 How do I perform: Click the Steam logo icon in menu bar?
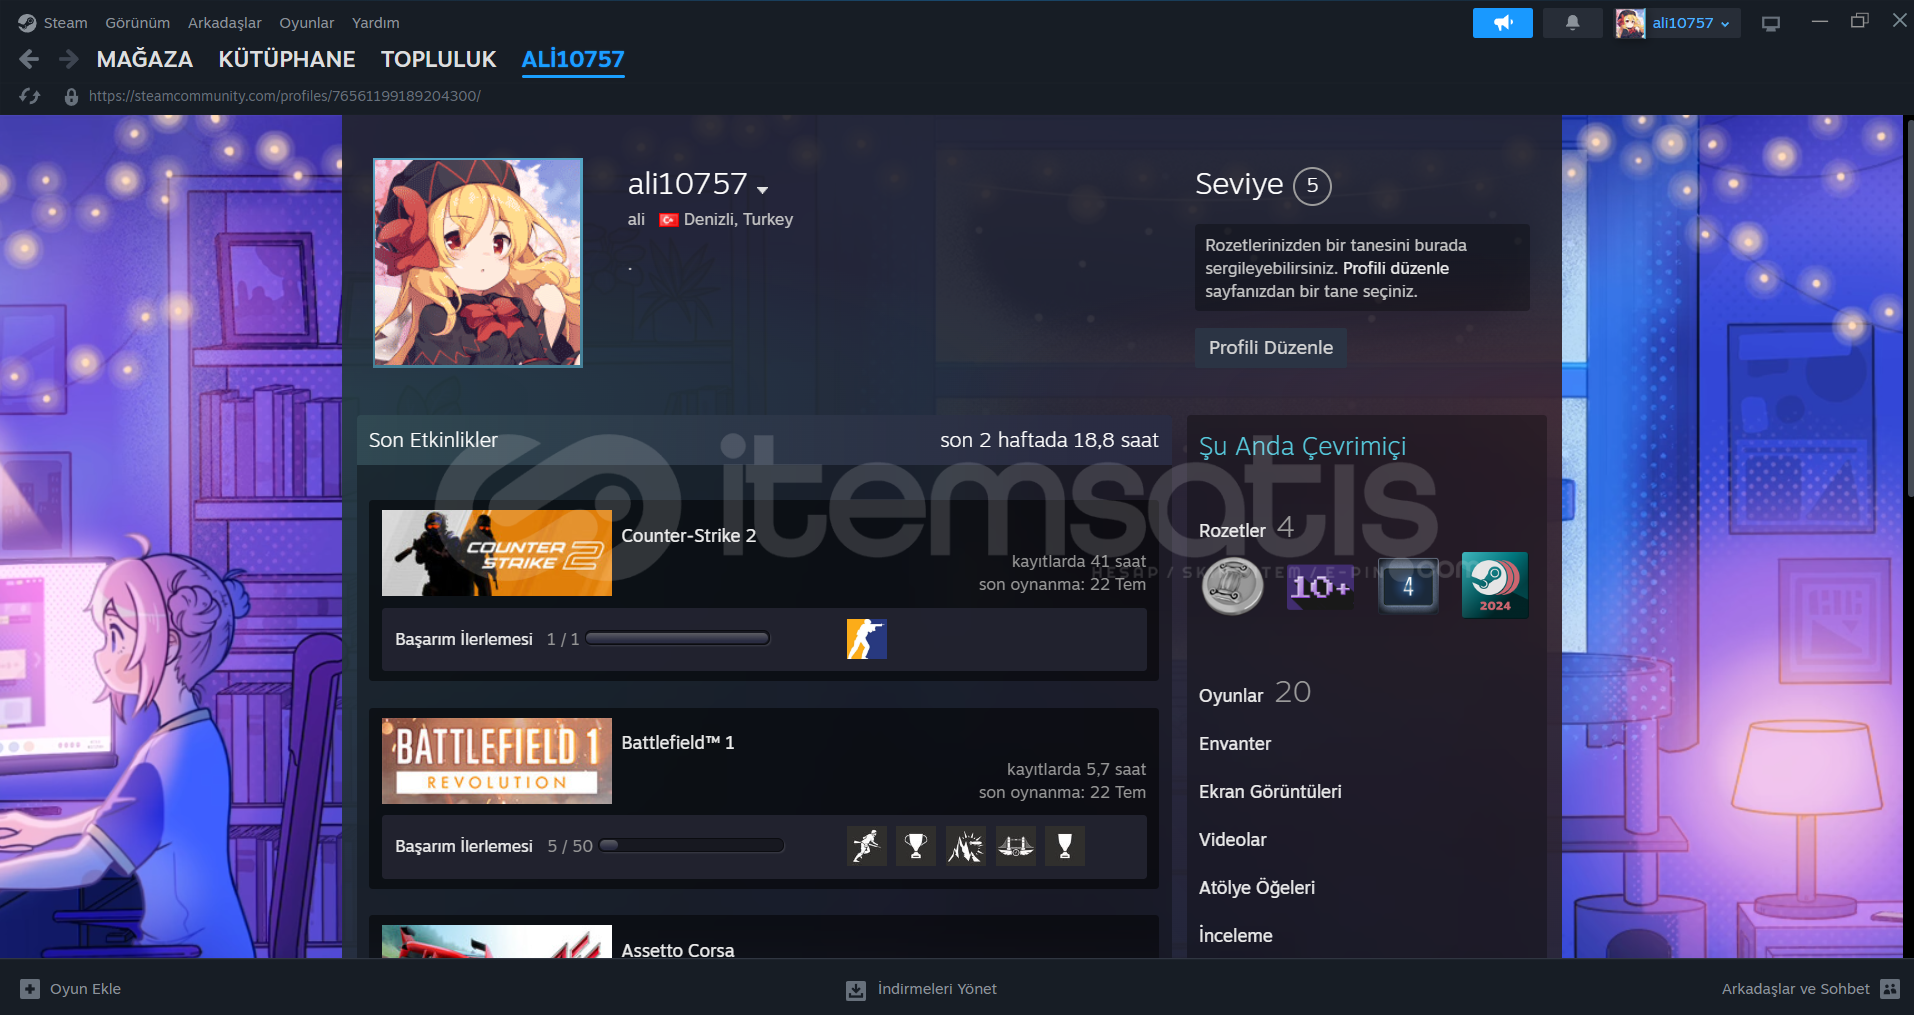click(x=27, y=23)
